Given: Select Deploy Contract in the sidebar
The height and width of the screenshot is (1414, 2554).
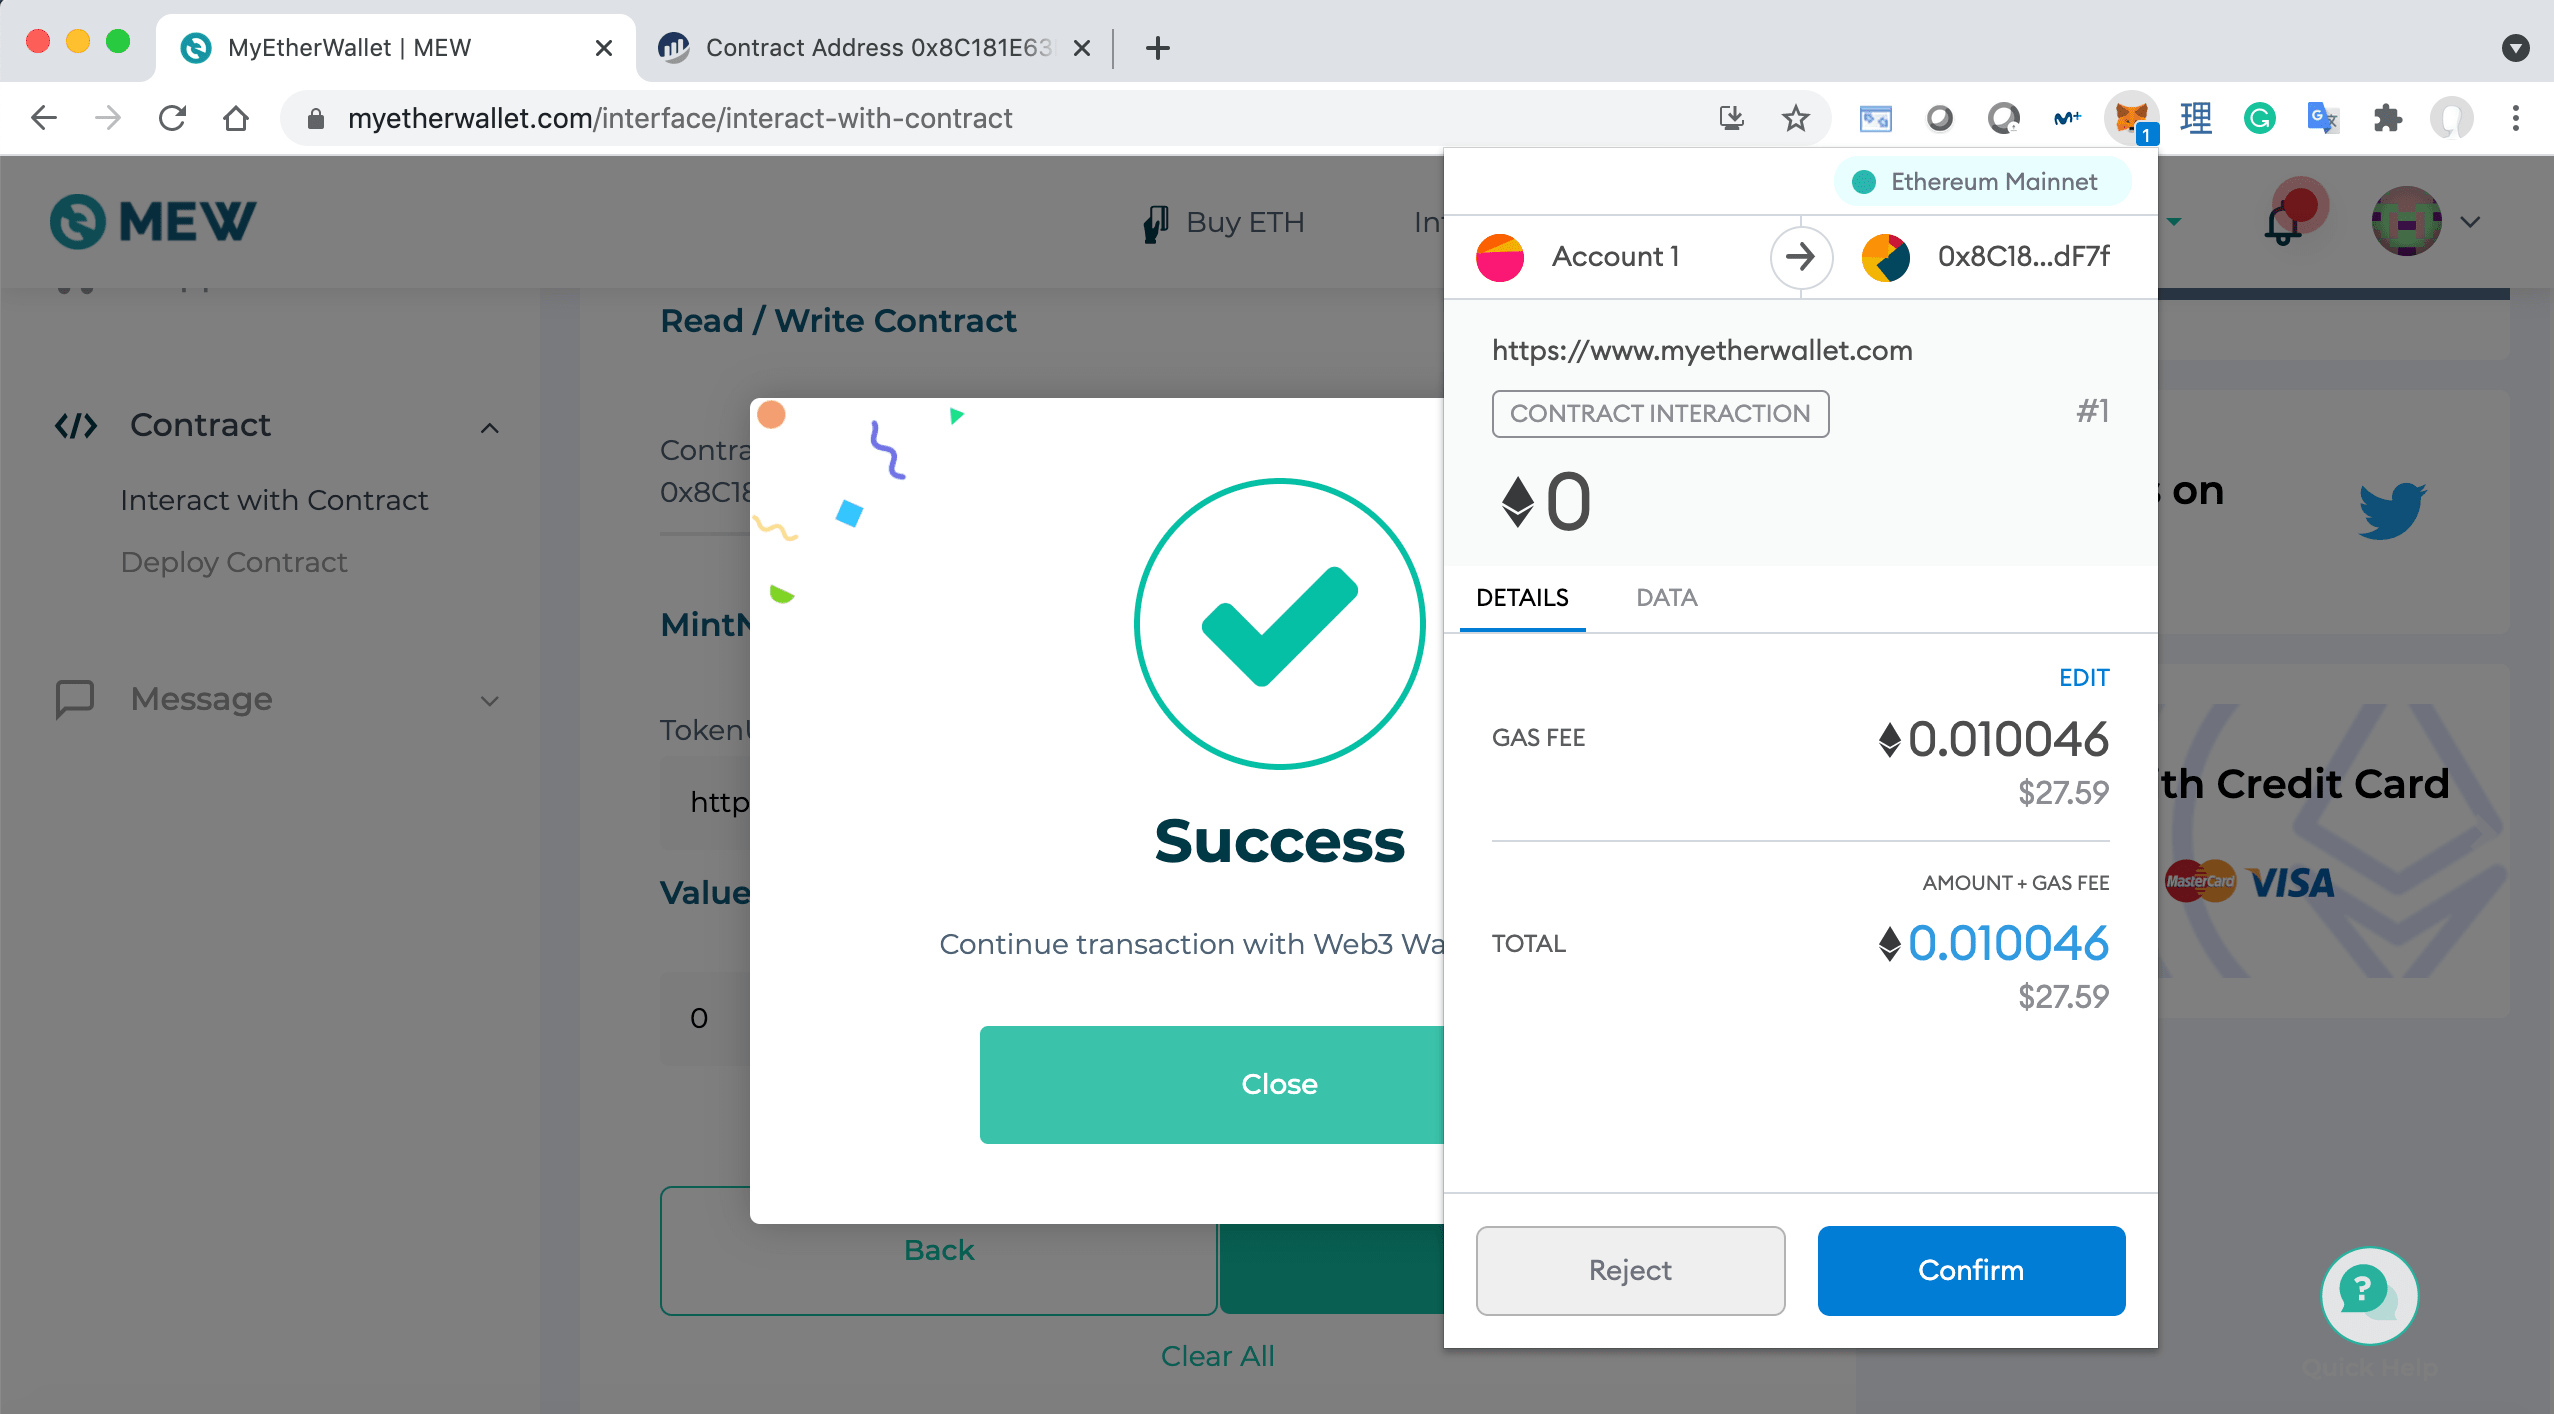Looking at the screenshot, I should (x=234, y=562).
